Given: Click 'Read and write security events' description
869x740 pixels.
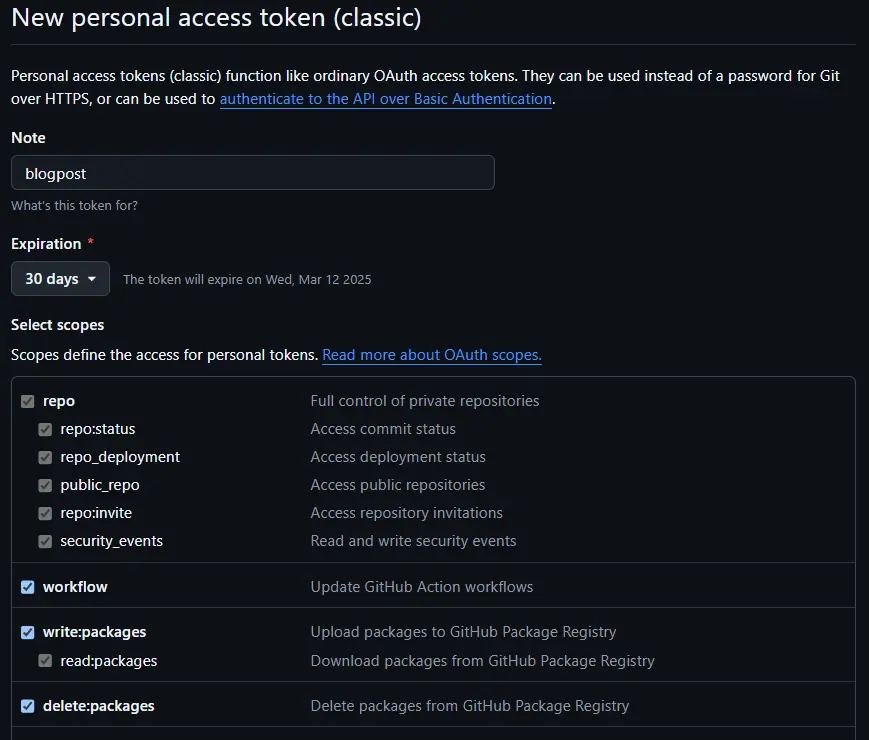Looking at the screenshot, I should [413, 541].
